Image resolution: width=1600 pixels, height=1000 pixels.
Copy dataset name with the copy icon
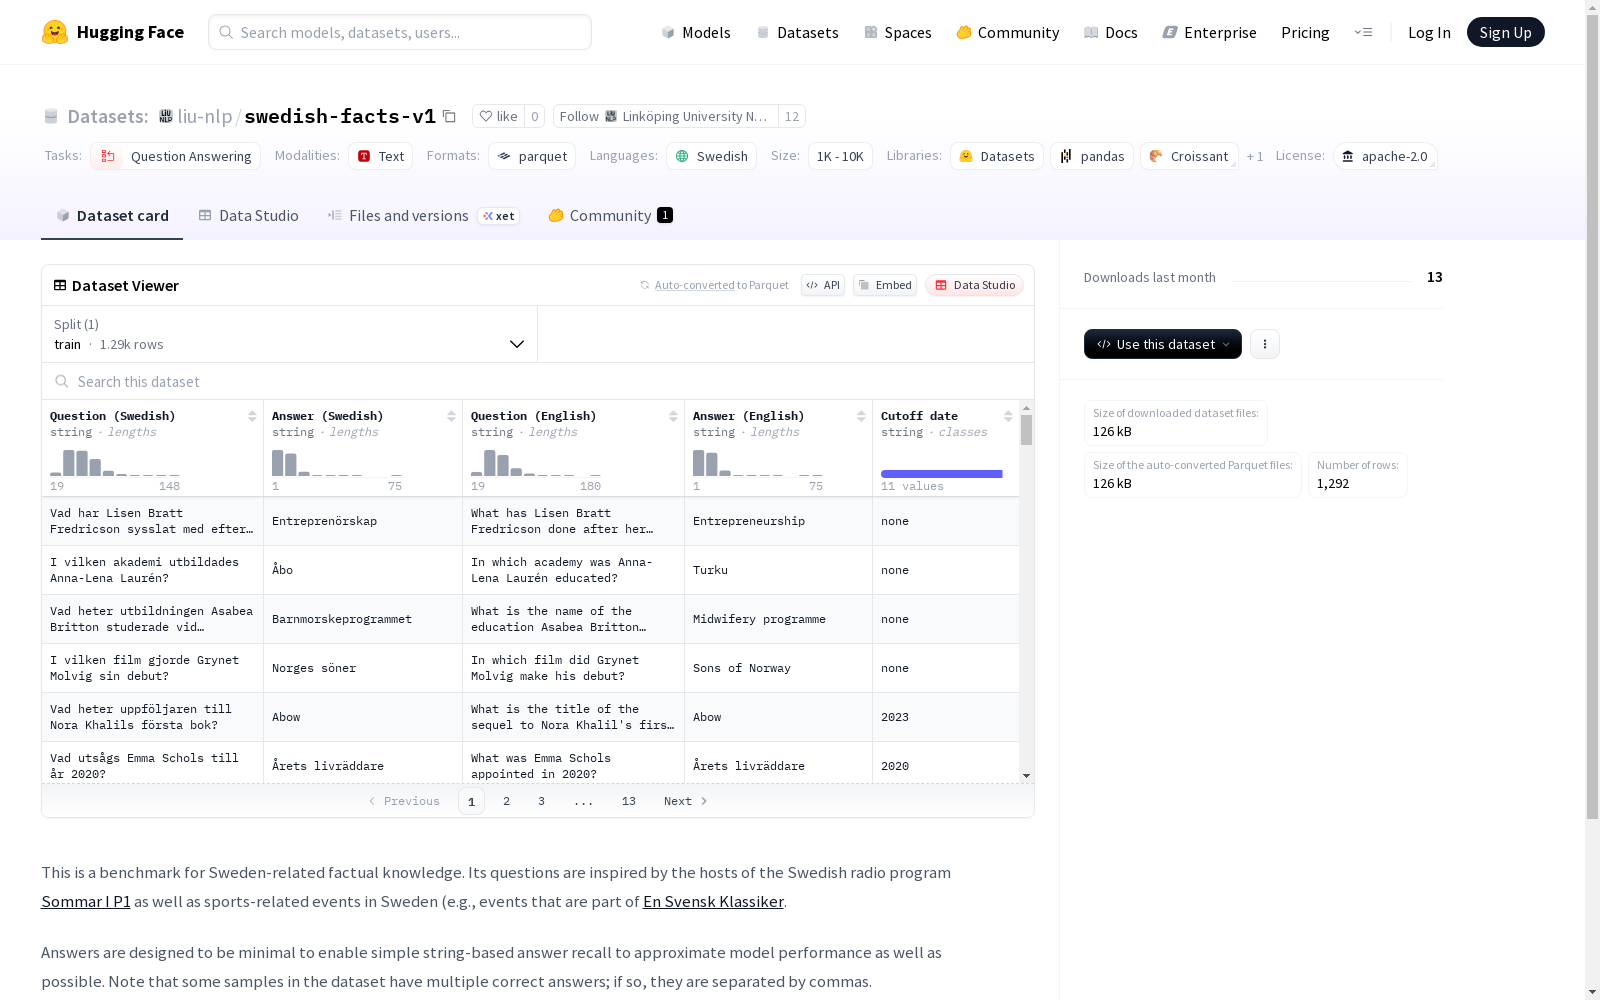click(x=450, y=116)
